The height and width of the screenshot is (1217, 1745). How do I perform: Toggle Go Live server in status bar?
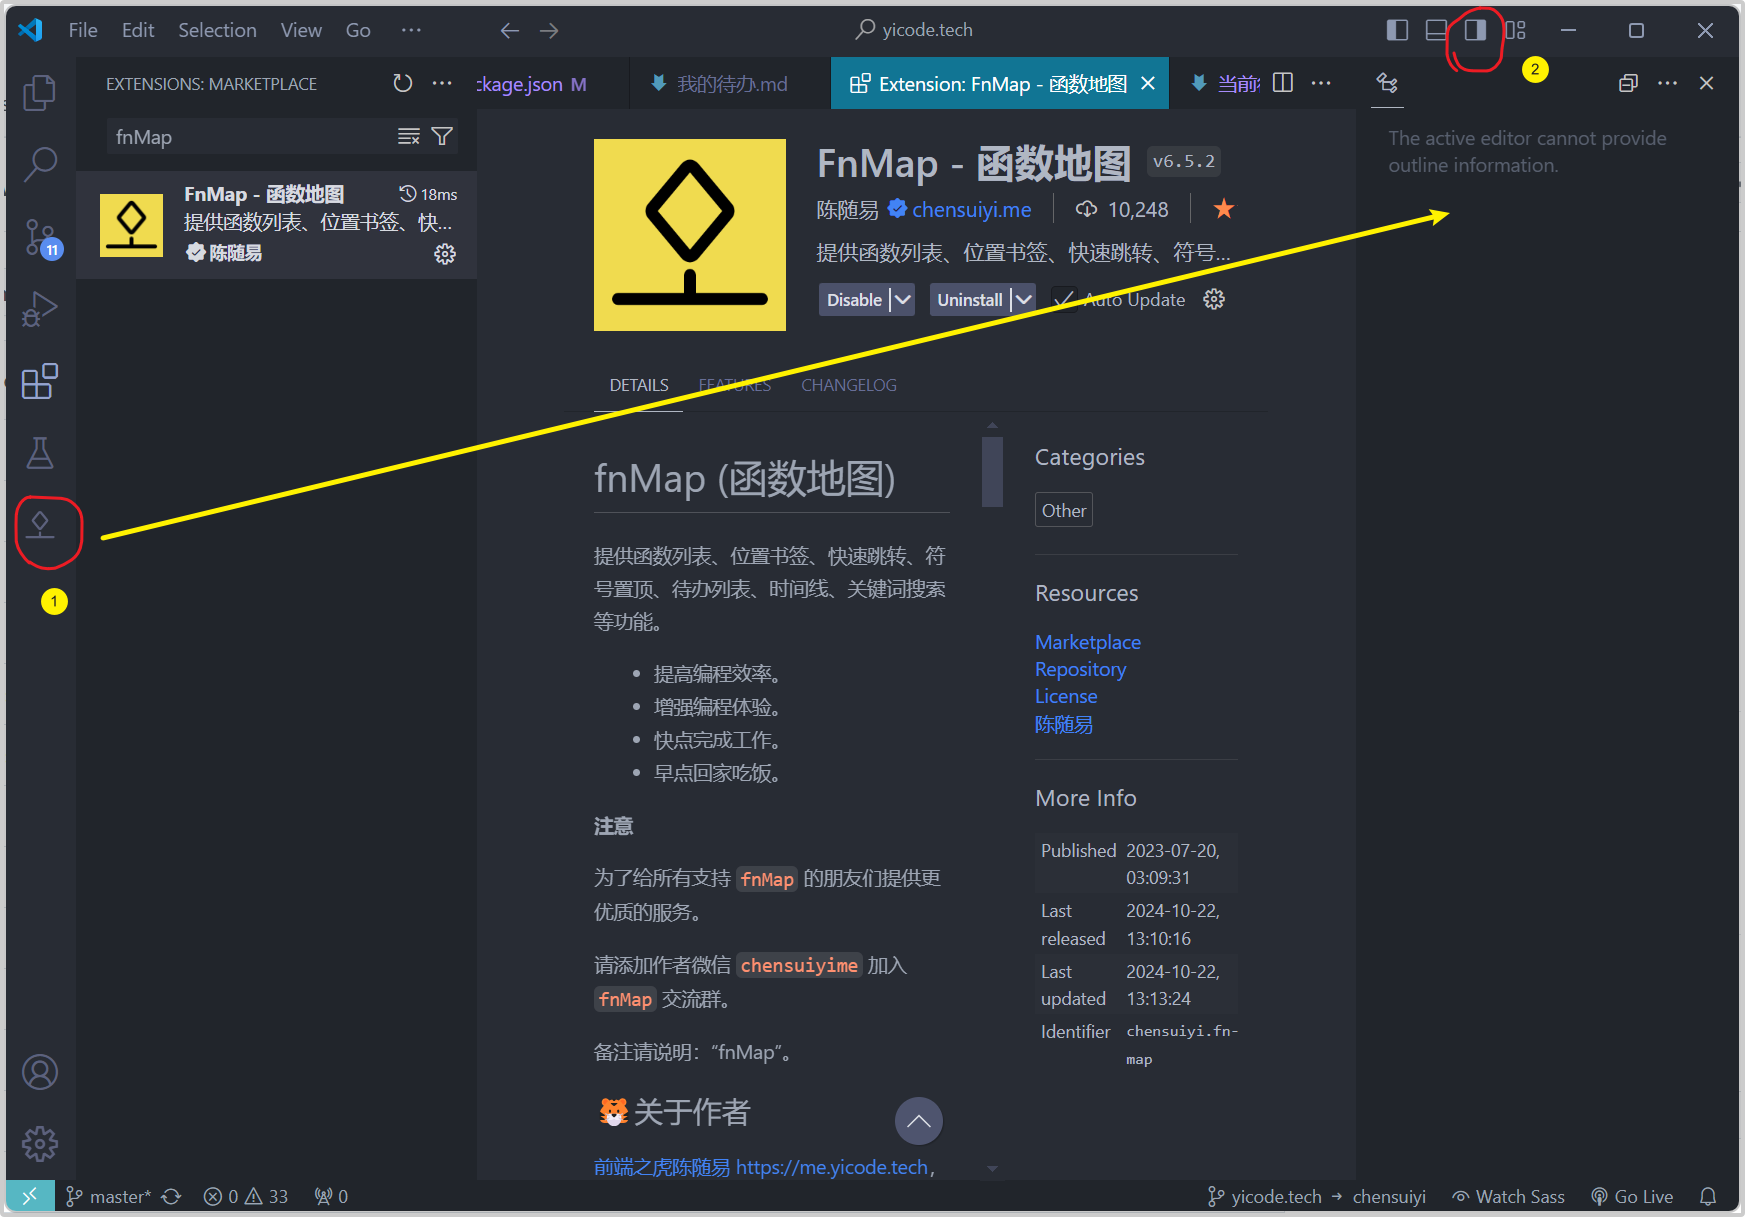(x=1632, y=1196)
